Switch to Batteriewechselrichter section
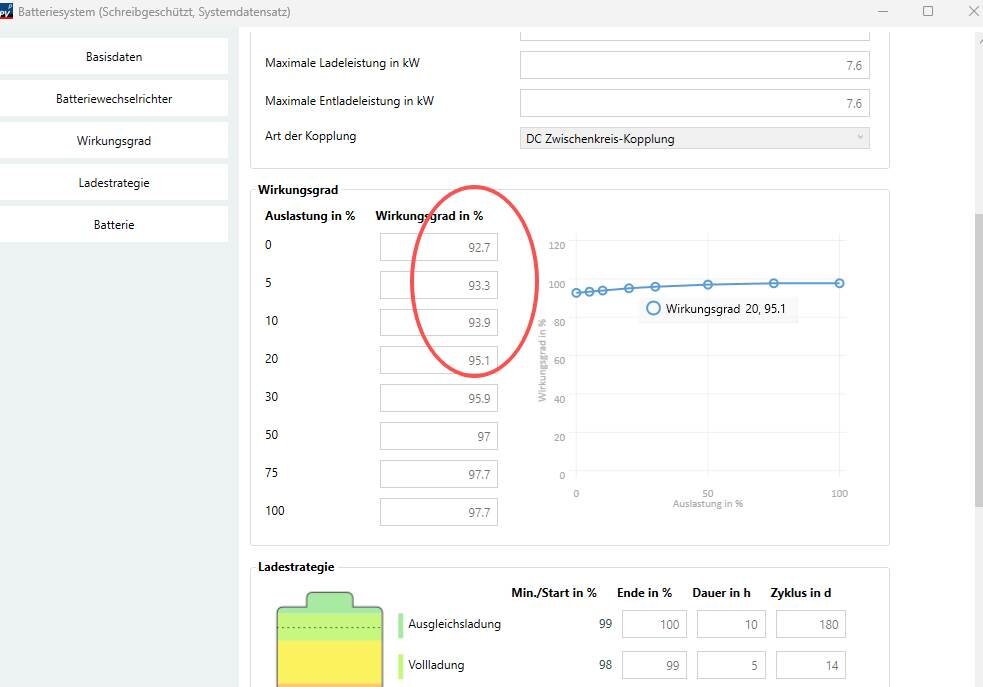 [x=114, y=99]
